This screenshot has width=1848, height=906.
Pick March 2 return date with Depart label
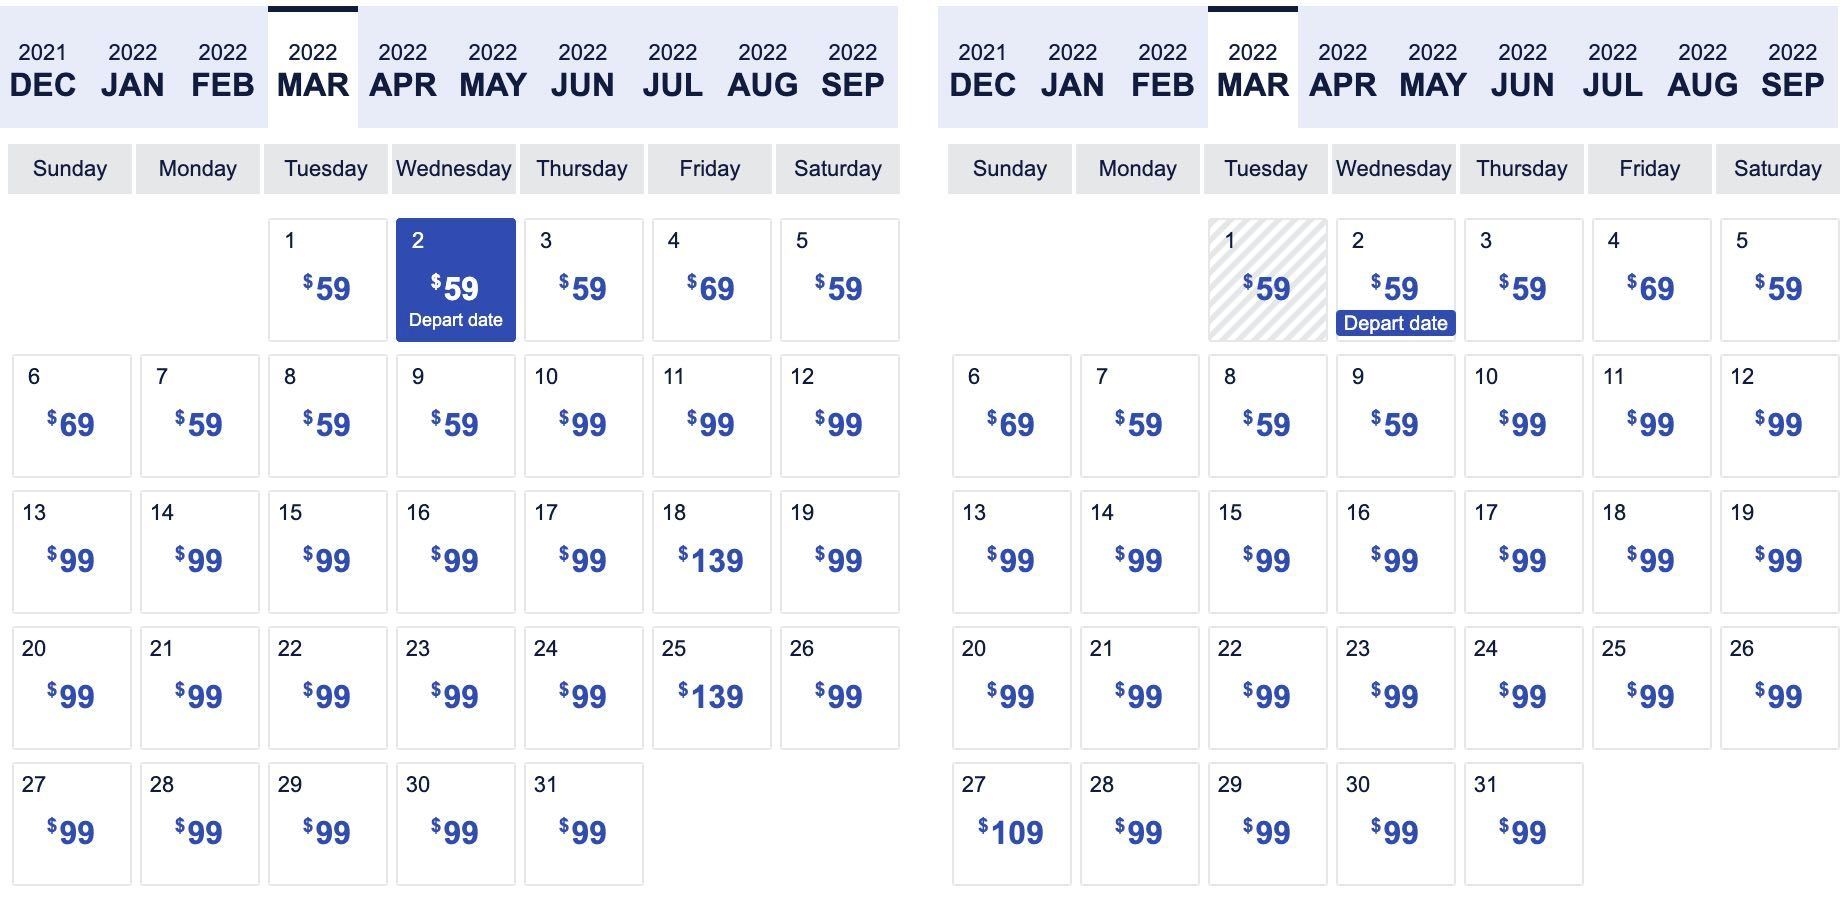[1395, 280]
